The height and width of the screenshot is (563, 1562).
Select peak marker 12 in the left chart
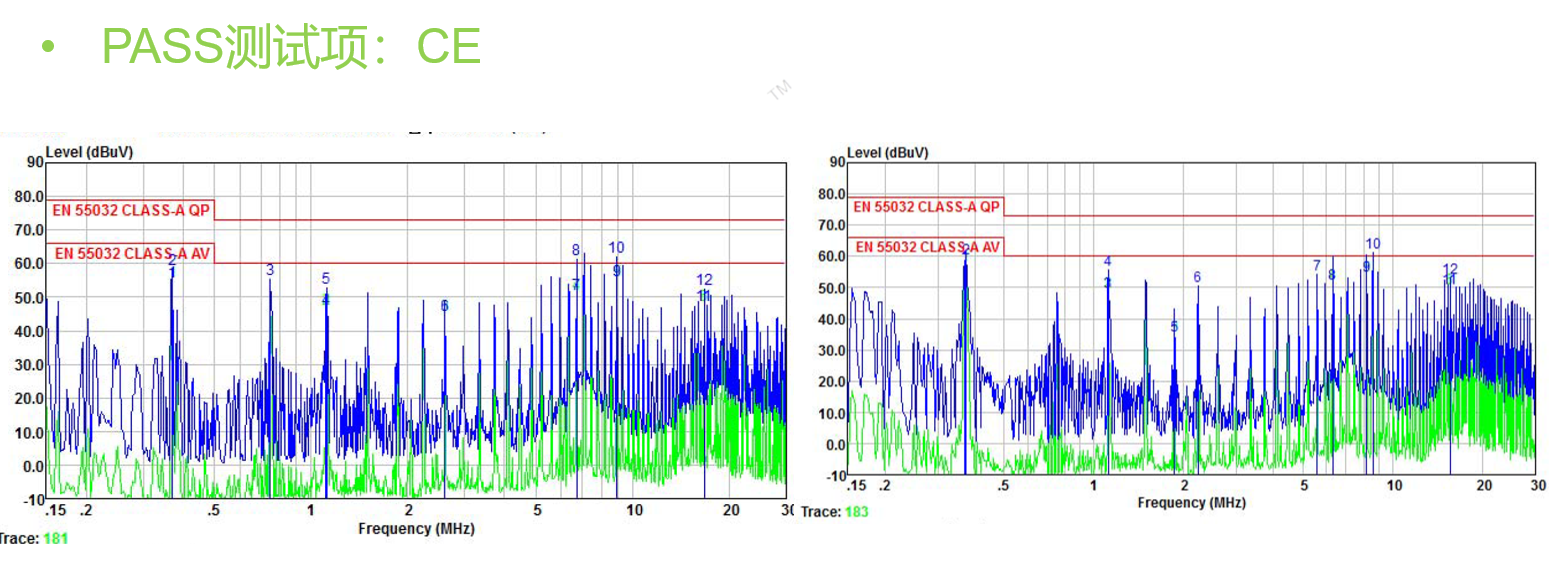click(704, 280)
